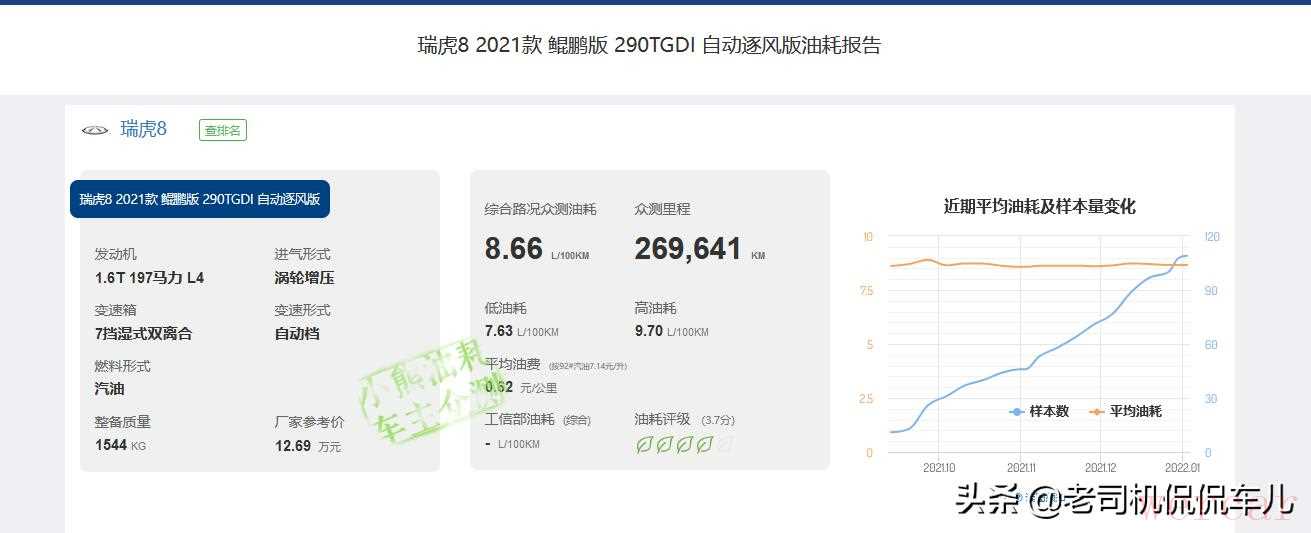Click the Chery logo beside 瑞虎8
The width and height of the screenshot is (1311, 533).
pos(95,130)
